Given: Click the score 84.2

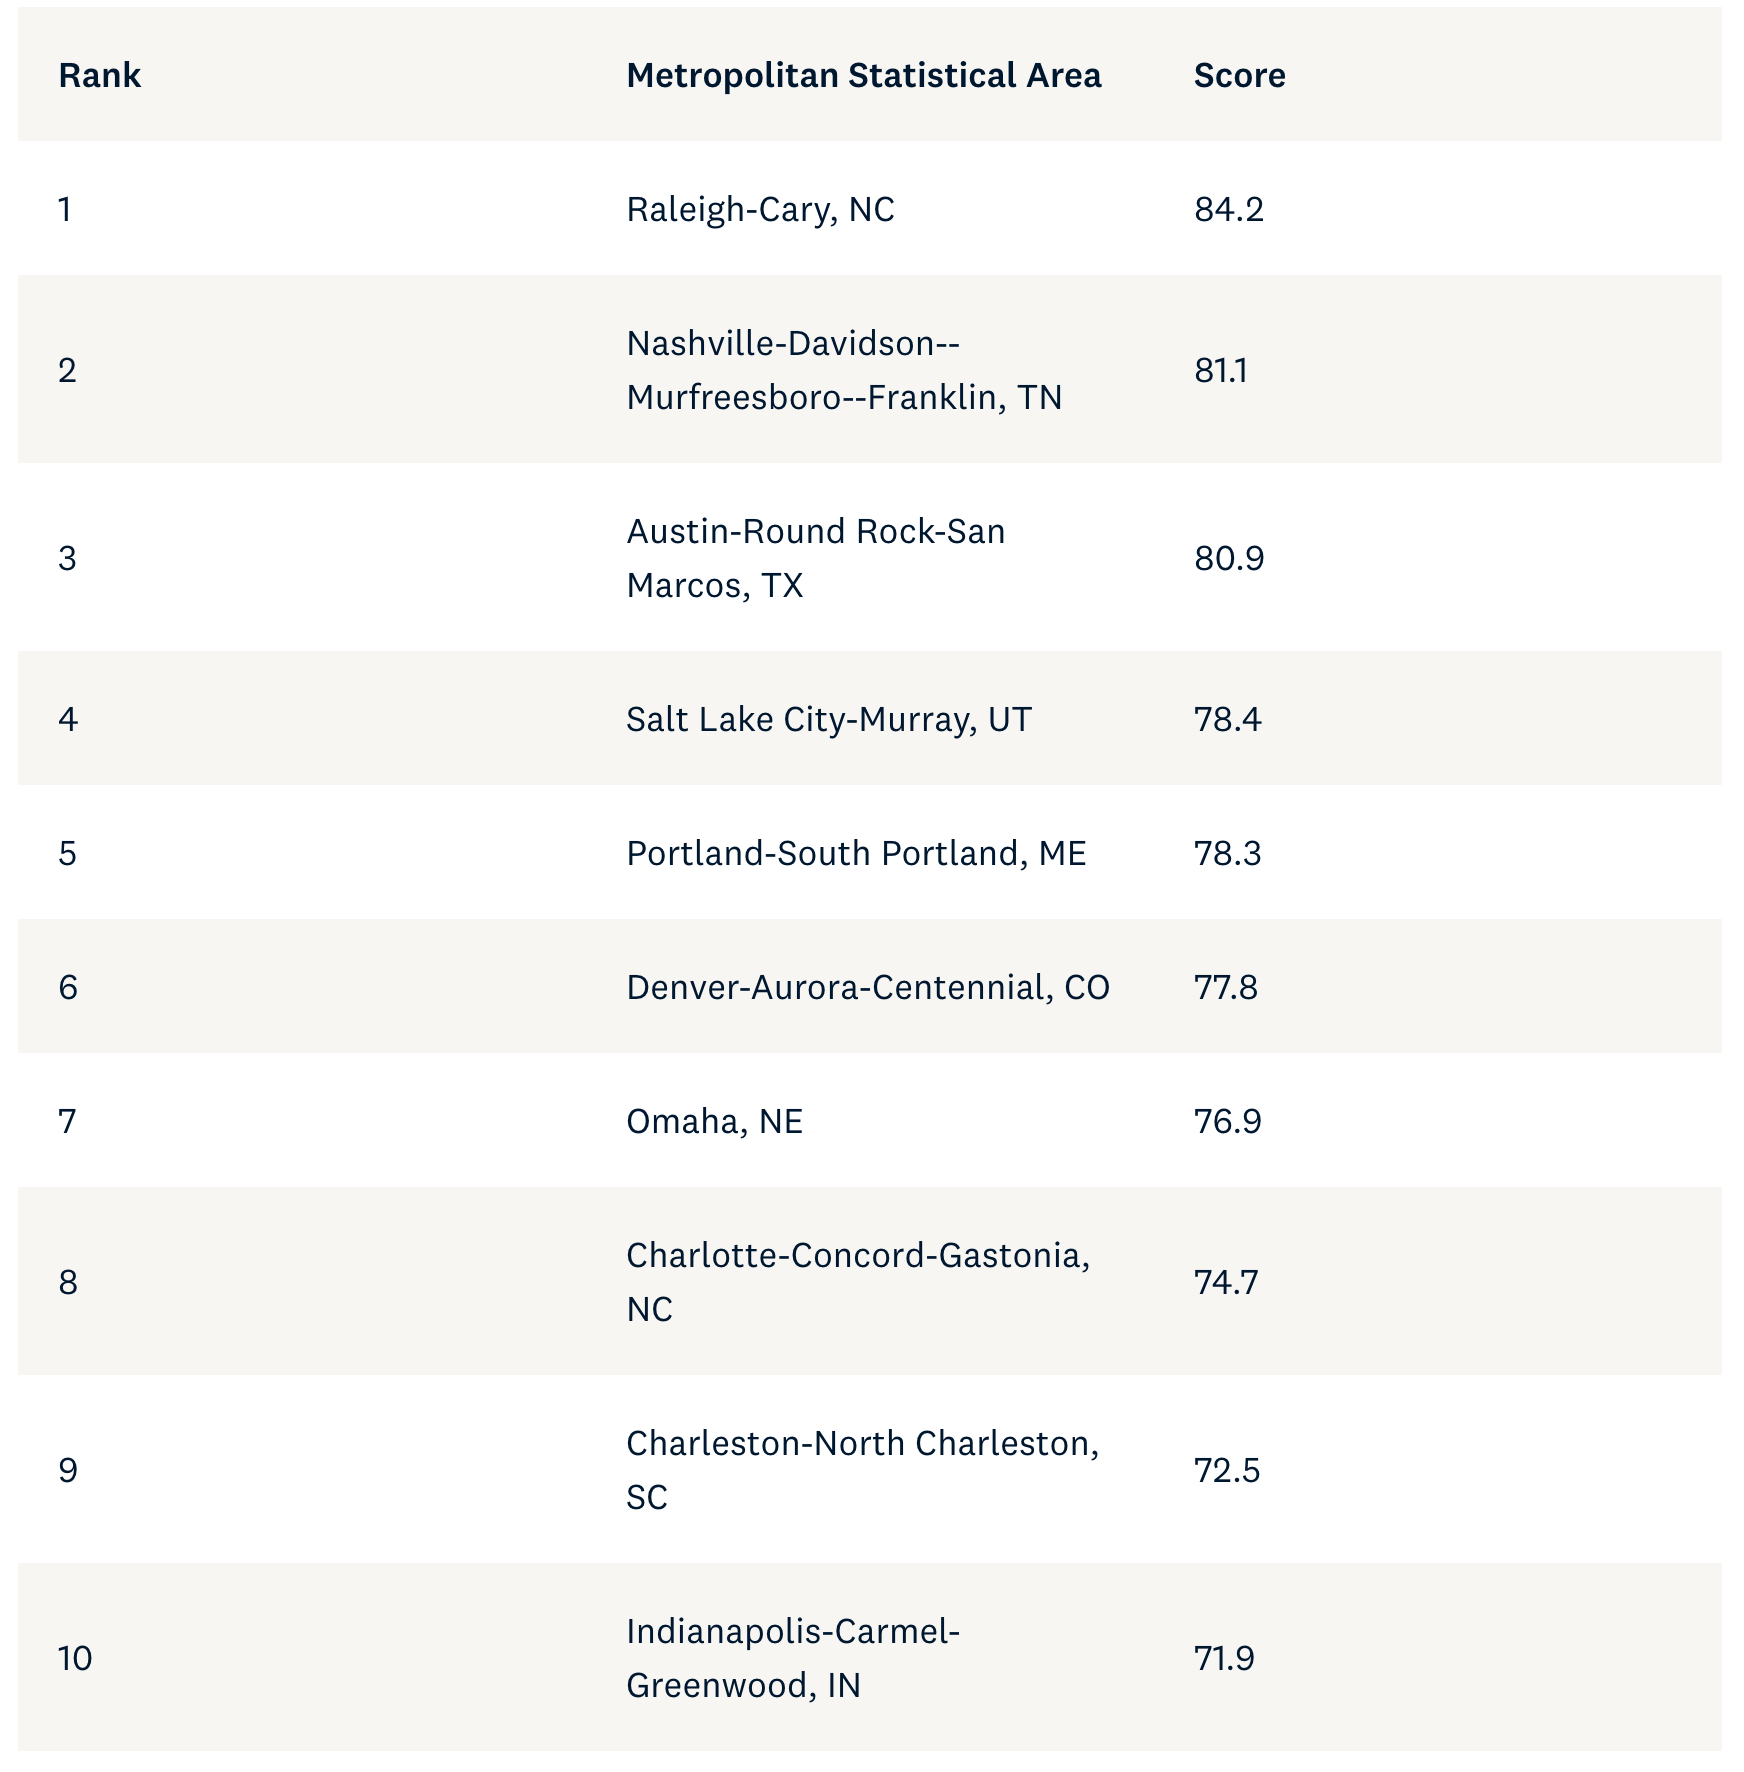Looking at the screenshot, I should click(1229, 209).
